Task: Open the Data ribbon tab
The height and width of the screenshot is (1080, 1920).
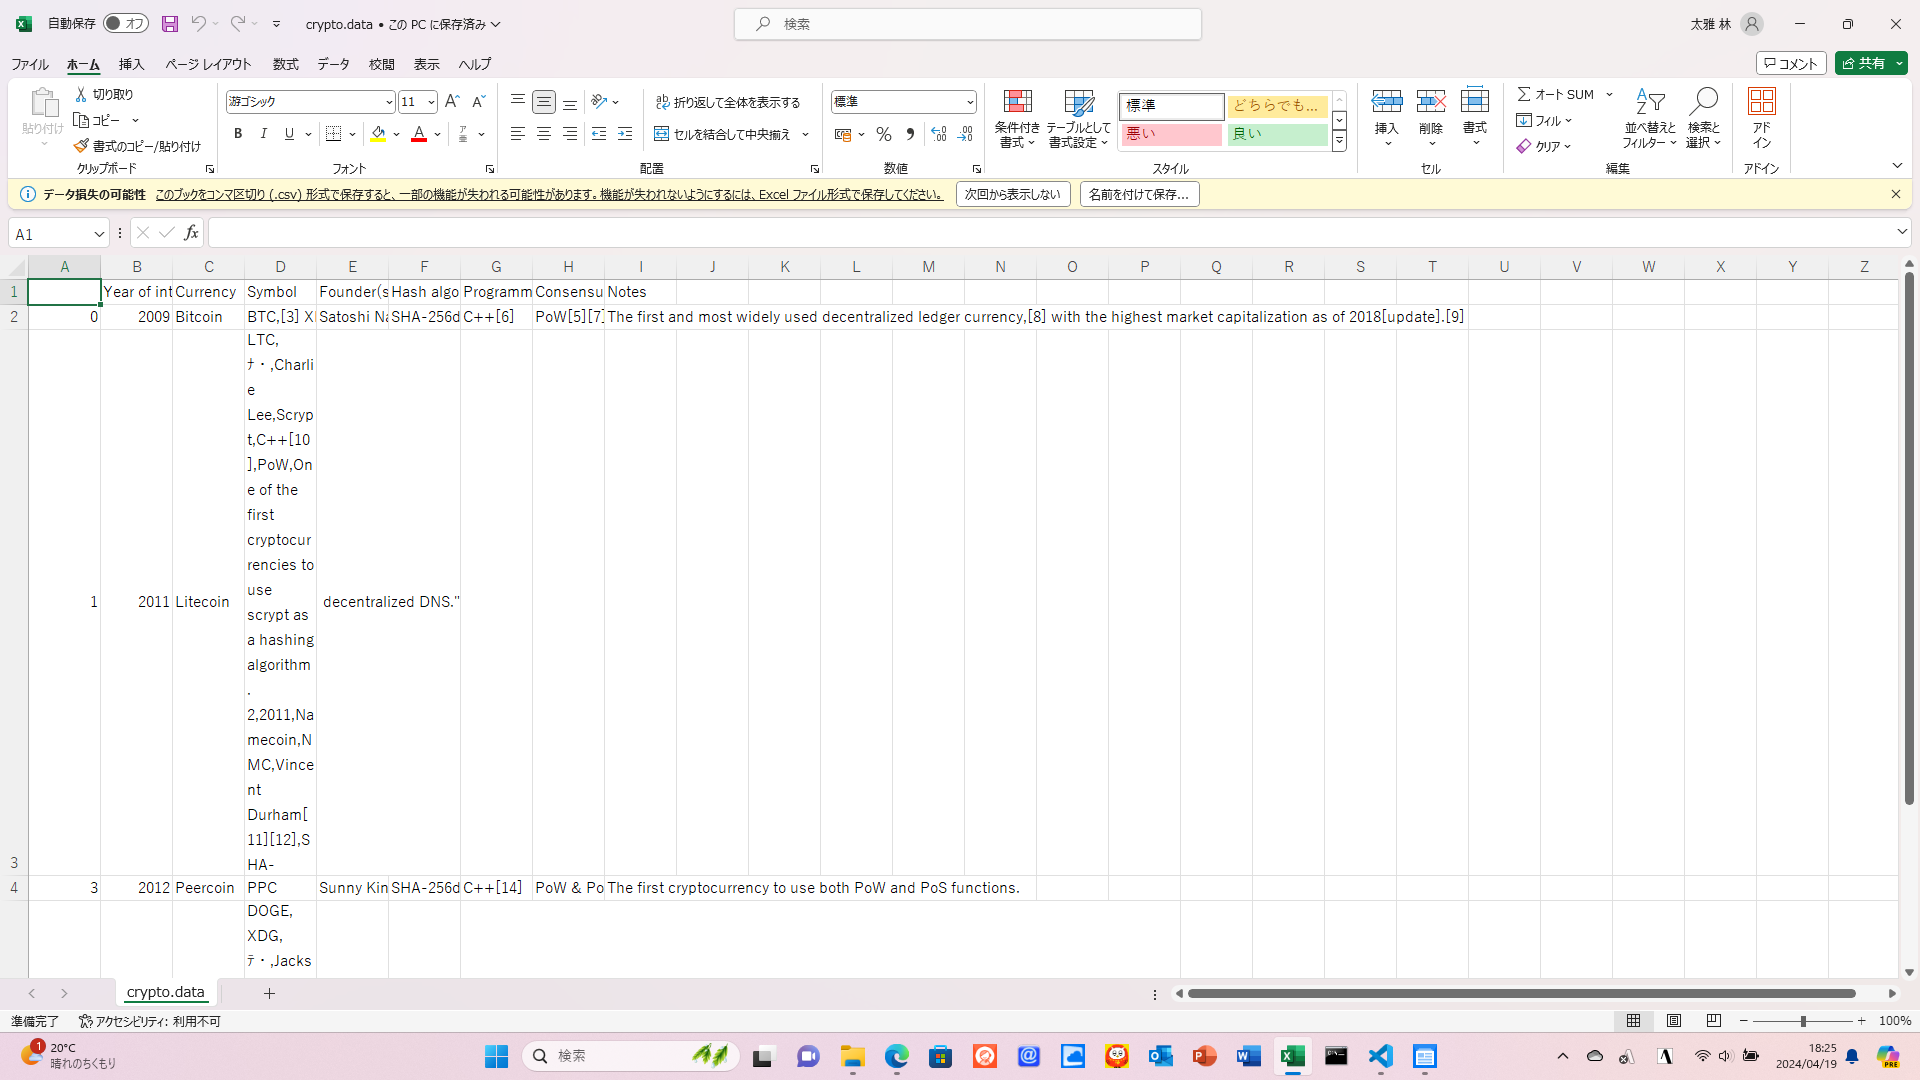Action: (x=333, y=64)
